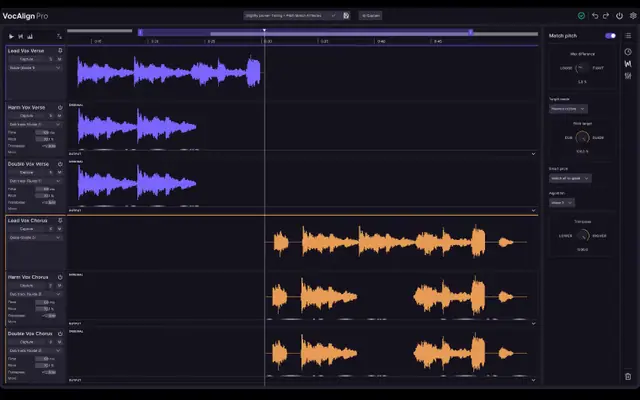The height and width of the screenshot is (400, 640).
Task: Toggle power on Double Vox Chorus track
Action: (x=60, y=333)
